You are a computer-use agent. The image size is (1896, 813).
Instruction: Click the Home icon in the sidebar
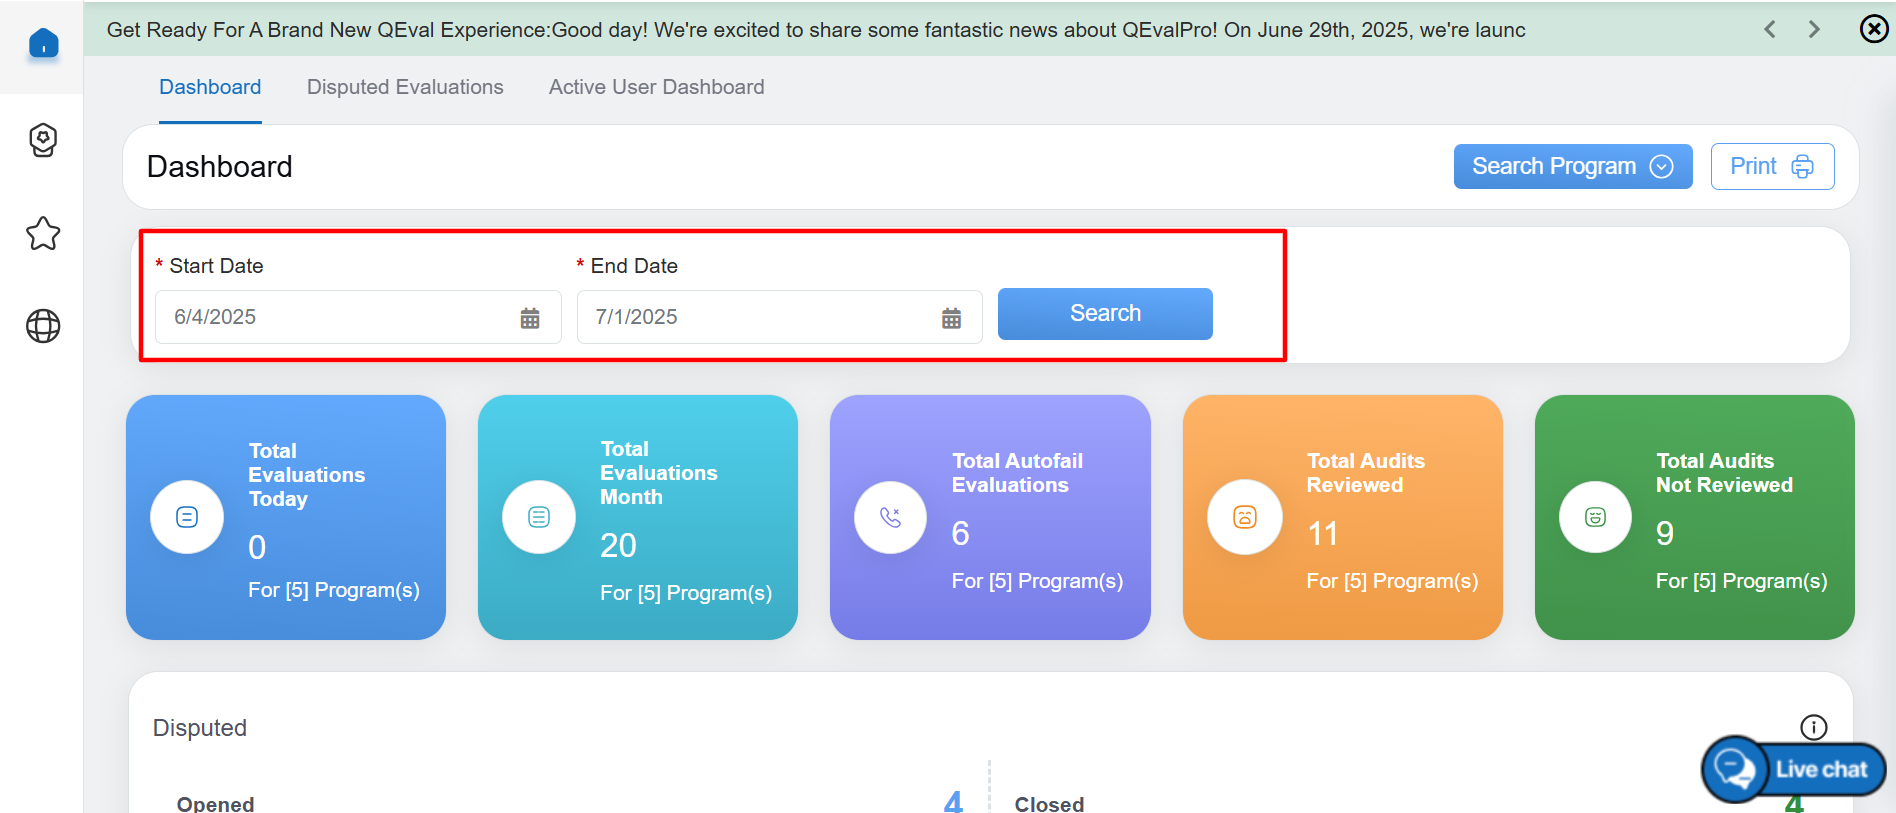tap(43, 44)
